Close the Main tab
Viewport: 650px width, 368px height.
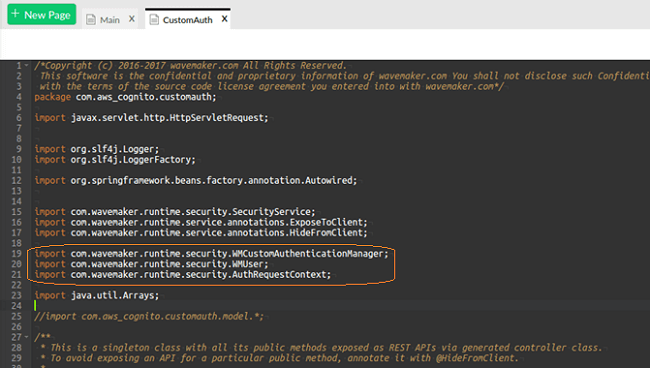coord(131,19)
